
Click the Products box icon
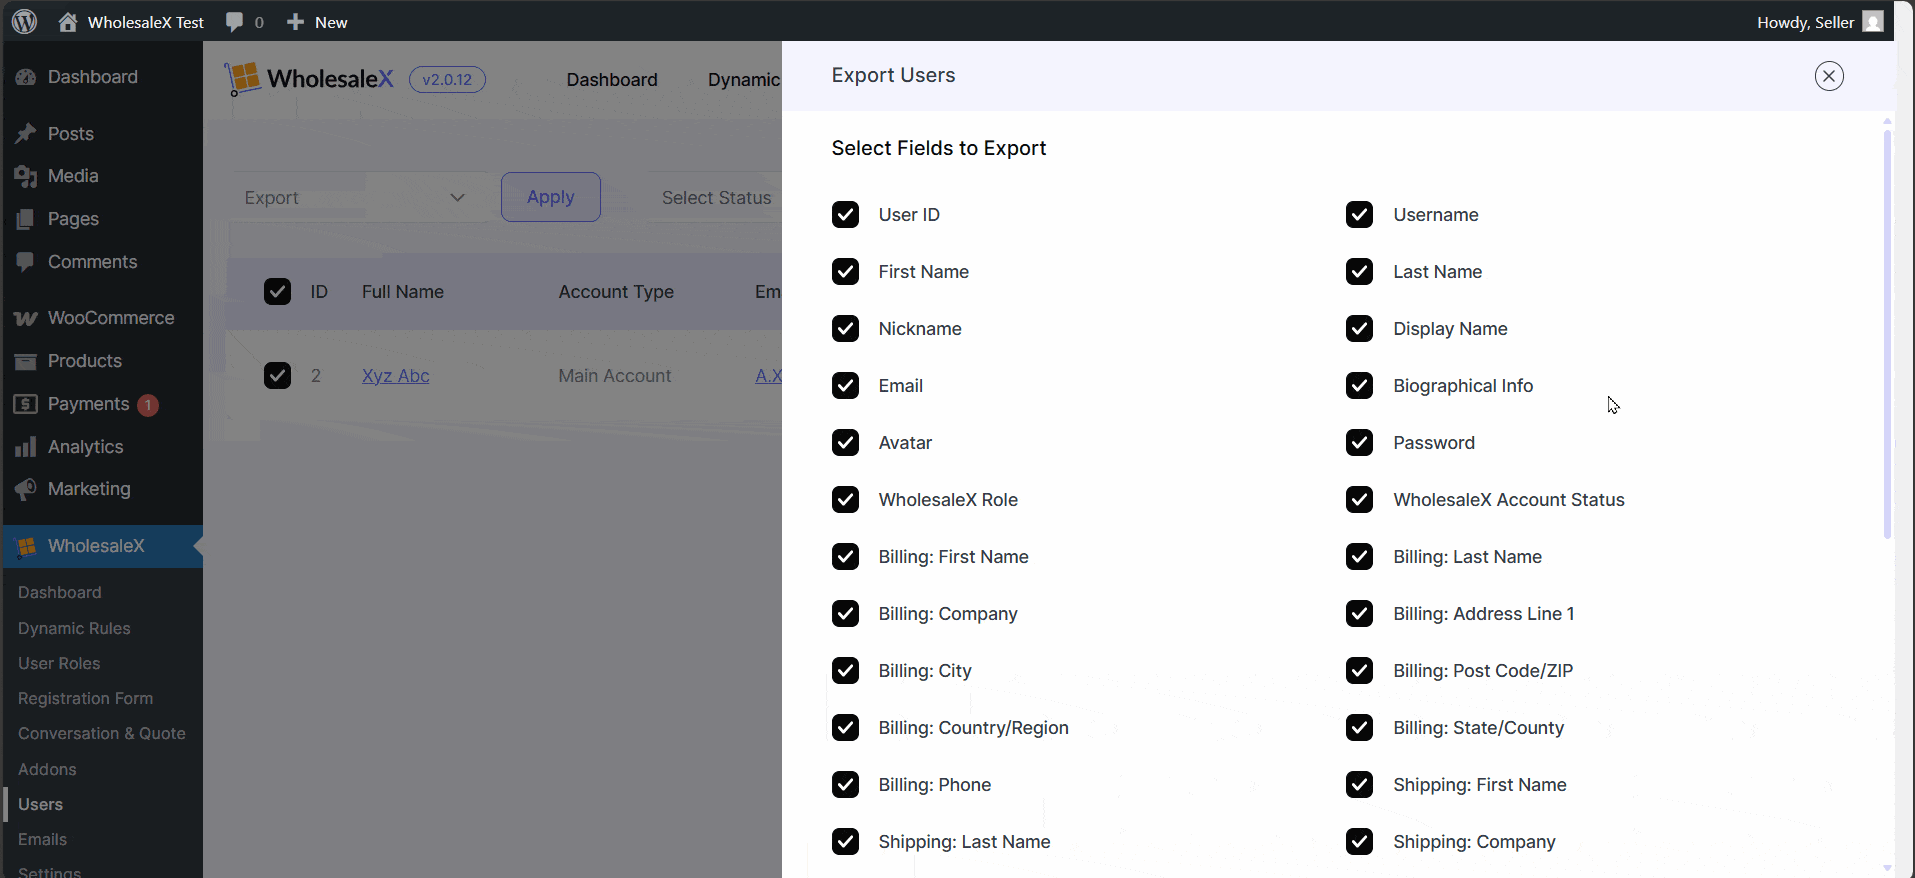pyautogui.click(x=26, y=361)
